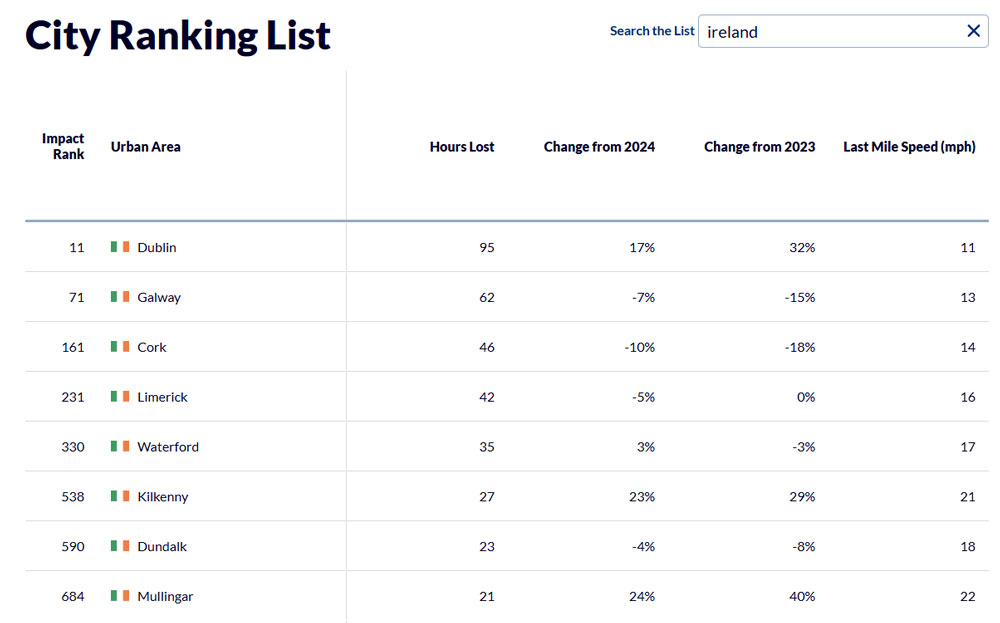Select the Kilkenny urban area name

tap(163, 497)
